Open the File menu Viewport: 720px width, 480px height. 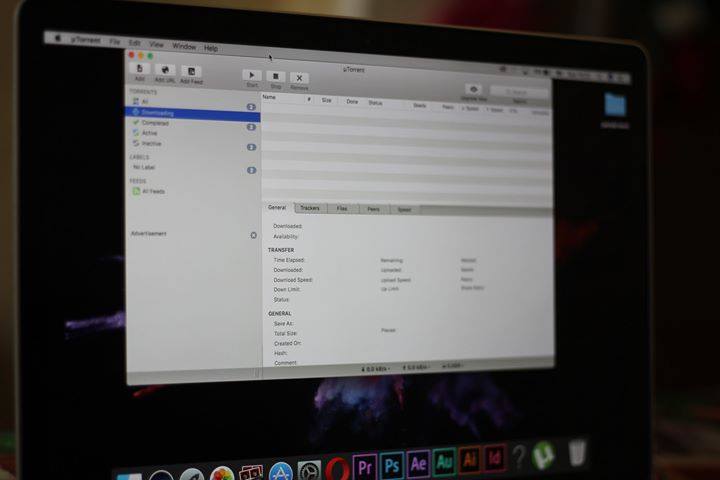pos(114,42)
